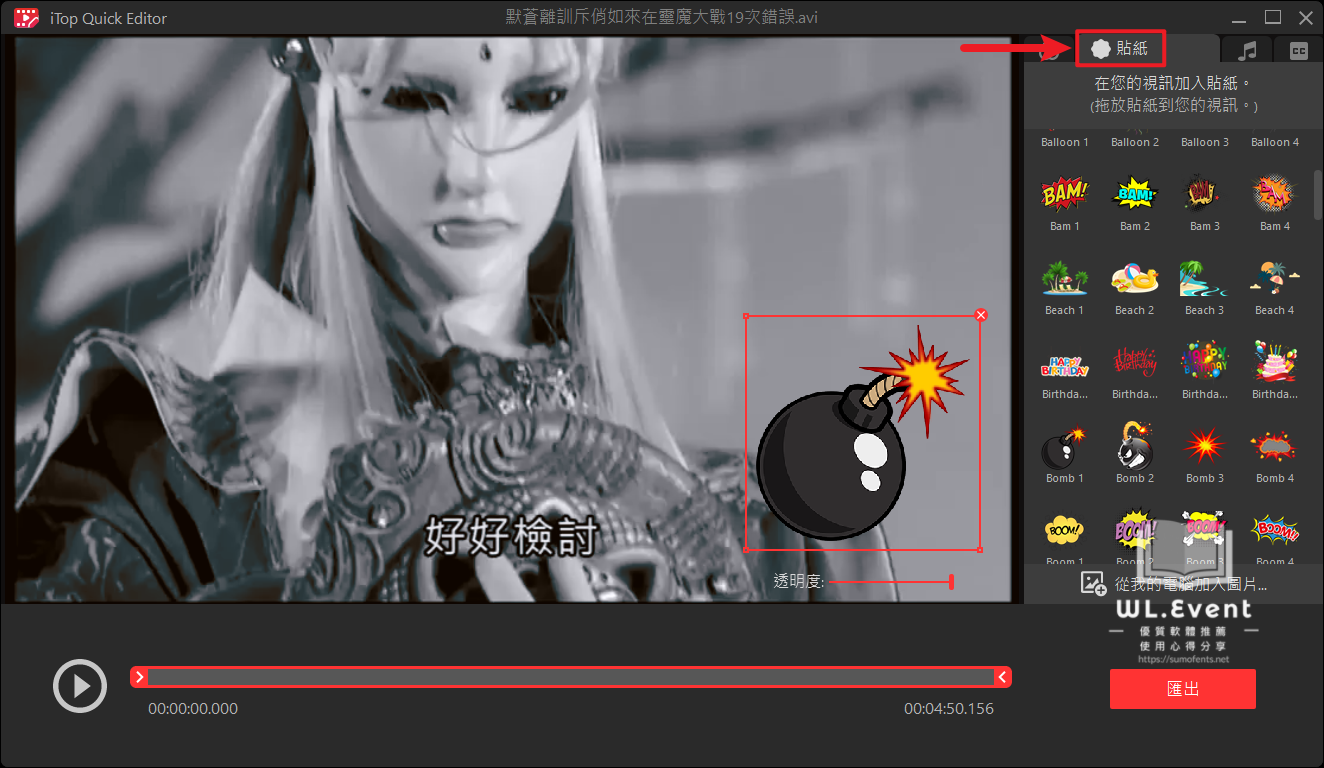The image size is (1324, 768).
Task: Add the Bomb 2 sticker
Action: 1134,446
